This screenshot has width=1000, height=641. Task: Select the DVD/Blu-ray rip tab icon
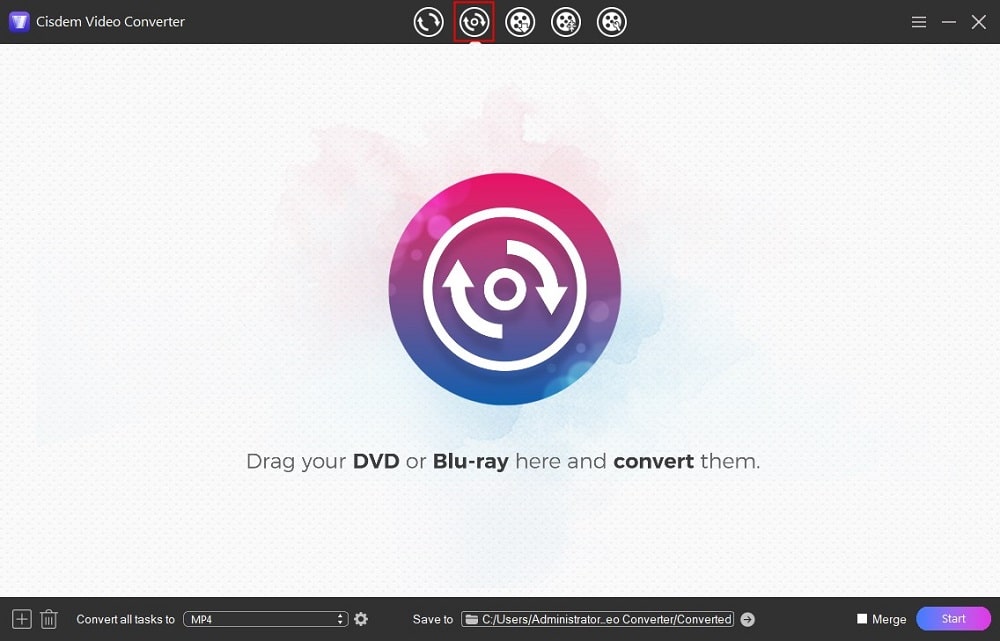pyautogui.click(x=474, y=22)
